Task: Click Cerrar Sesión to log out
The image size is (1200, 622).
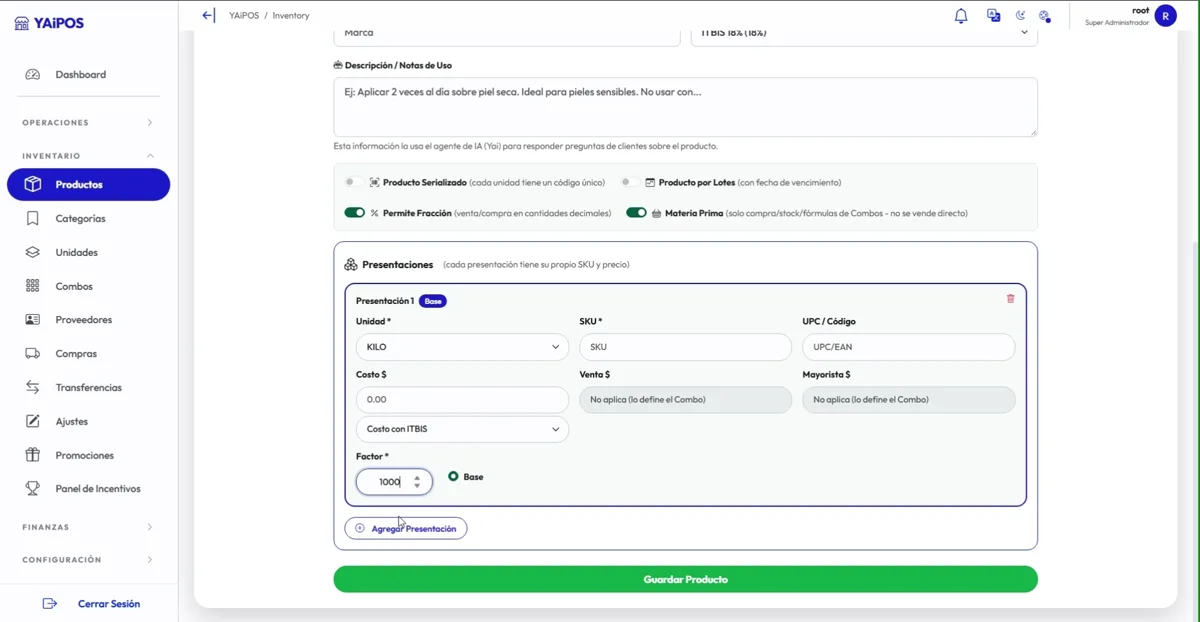Action: point(91,604)
